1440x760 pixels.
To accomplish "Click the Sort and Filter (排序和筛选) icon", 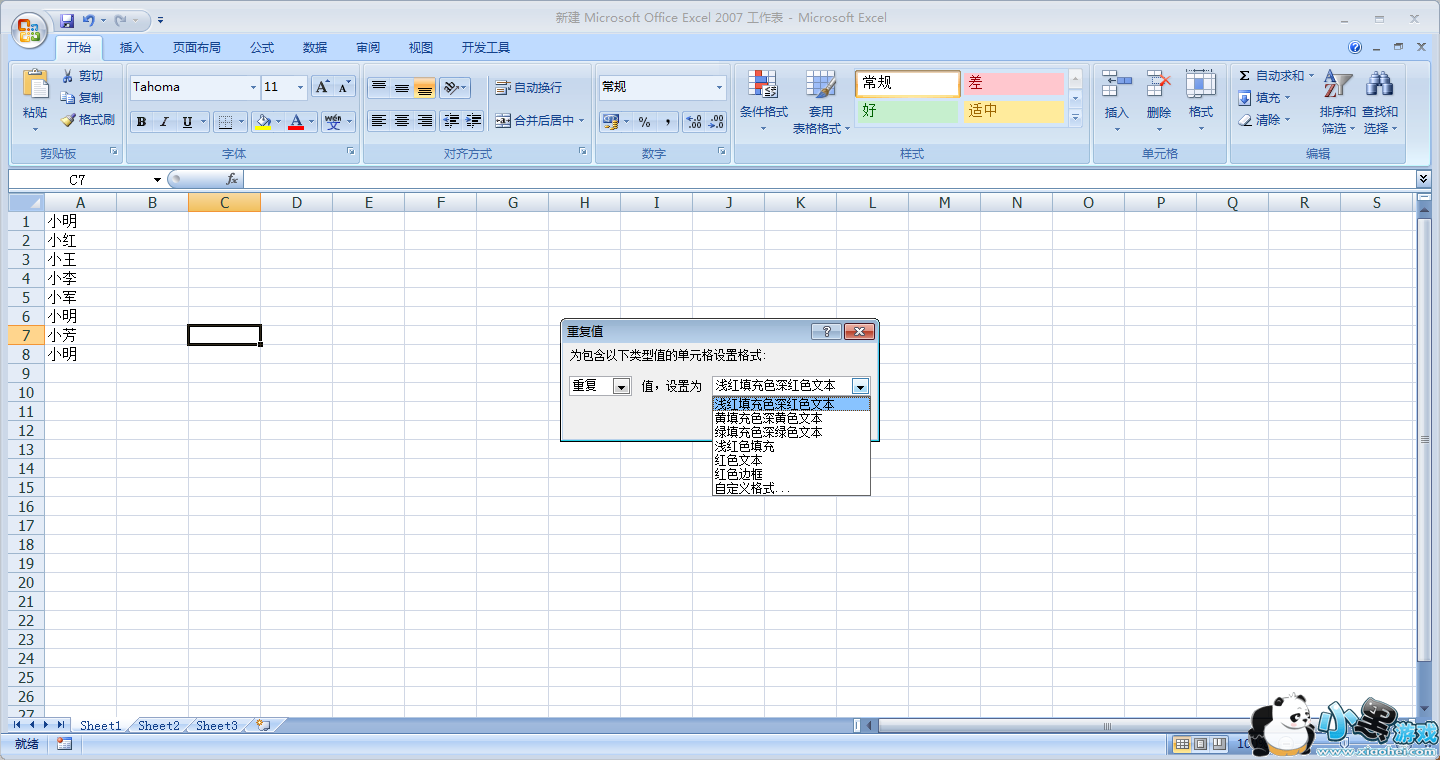I will (x=1337, y=86).
